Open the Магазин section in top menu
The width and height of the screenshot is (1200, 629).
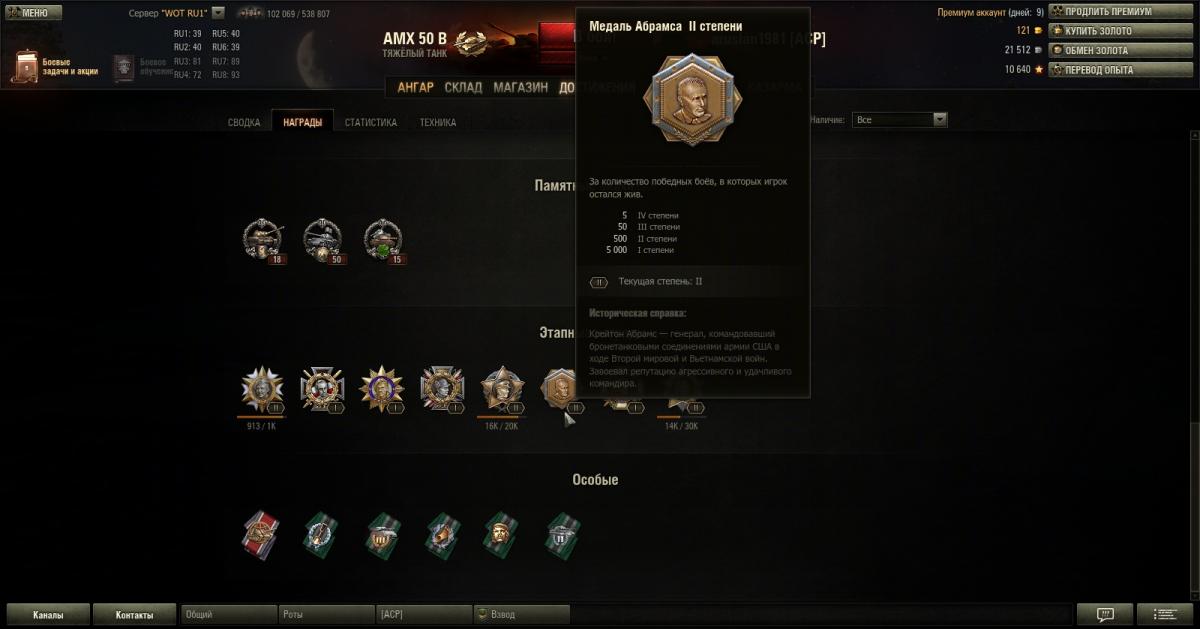pyautogui.click(x=520, y=87)
